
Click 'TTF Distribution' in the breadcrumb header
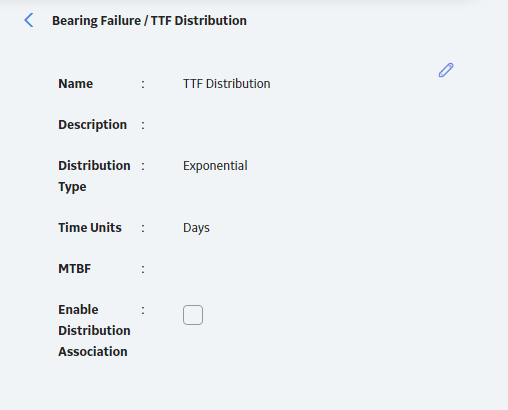click(199, 21)
